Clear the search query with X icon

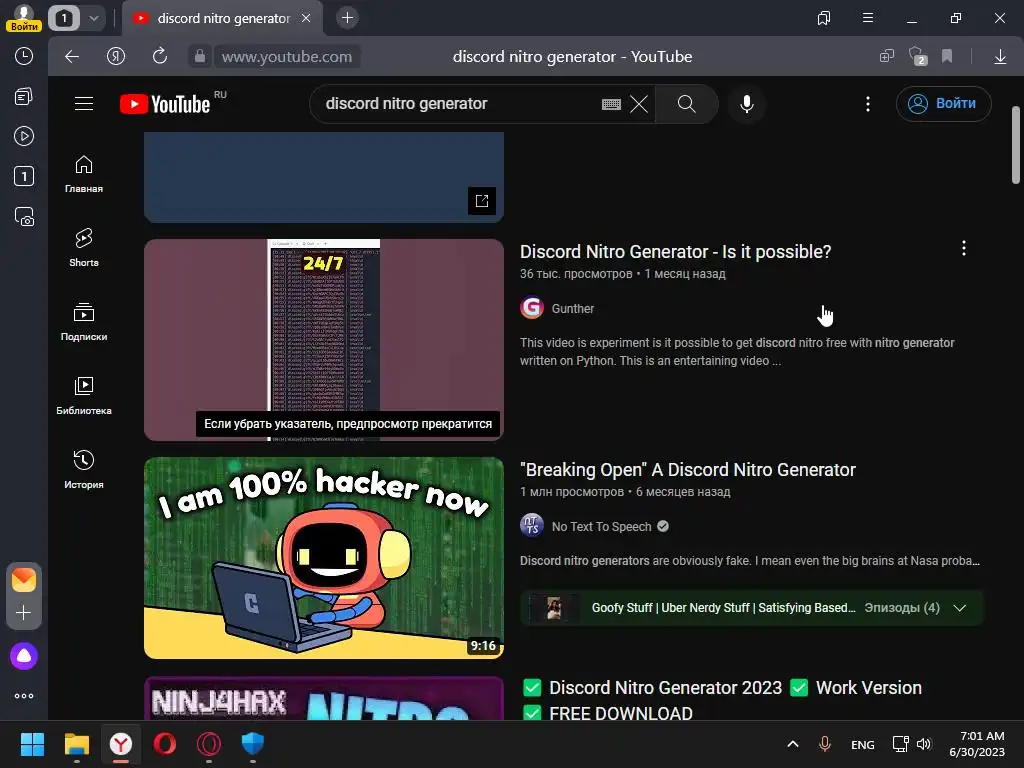pyautogui.click(x=639, y=104)
